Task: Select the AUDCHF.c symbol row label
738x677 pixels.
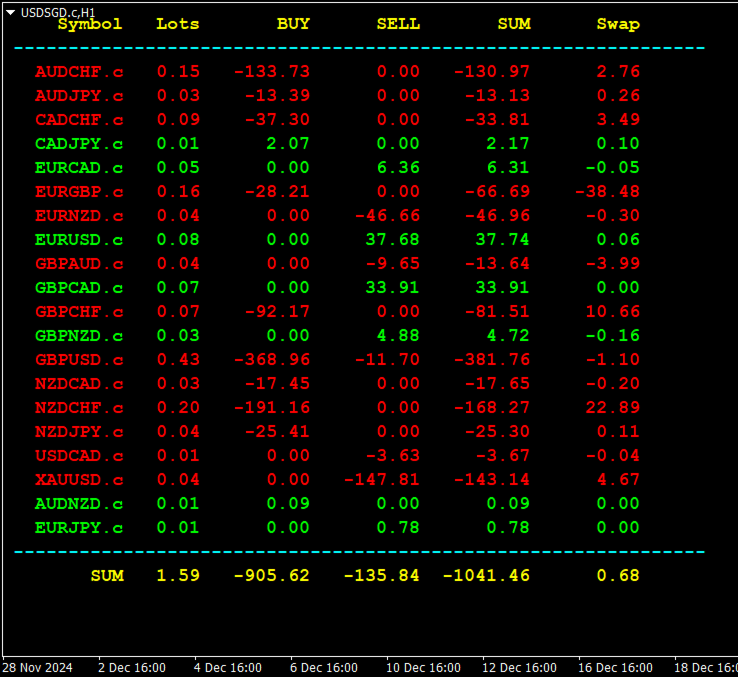Action: coord(79,72)
